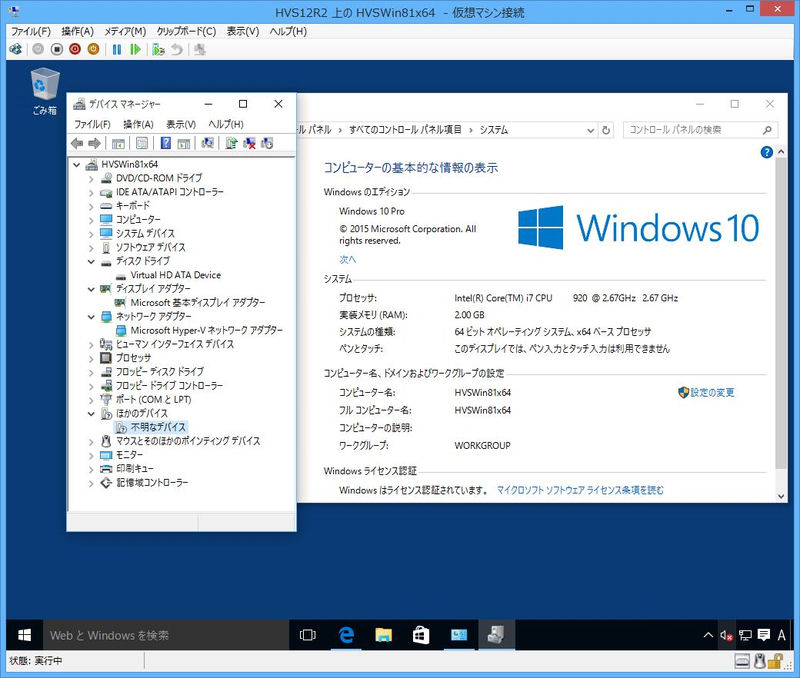Launch Microsoft Edge from the taskbar
The width and height of the screenshot is (800, 678).
tap(346, 635)
